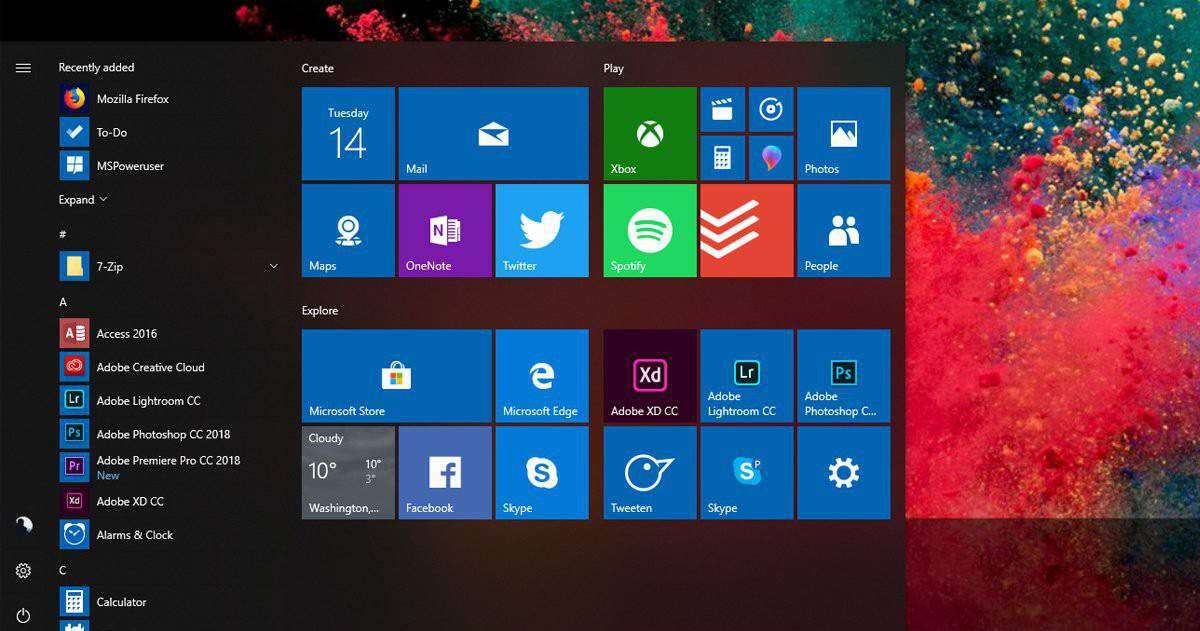
Task: Launch the Adobe Photoshop tile
Action: [843, 376]
